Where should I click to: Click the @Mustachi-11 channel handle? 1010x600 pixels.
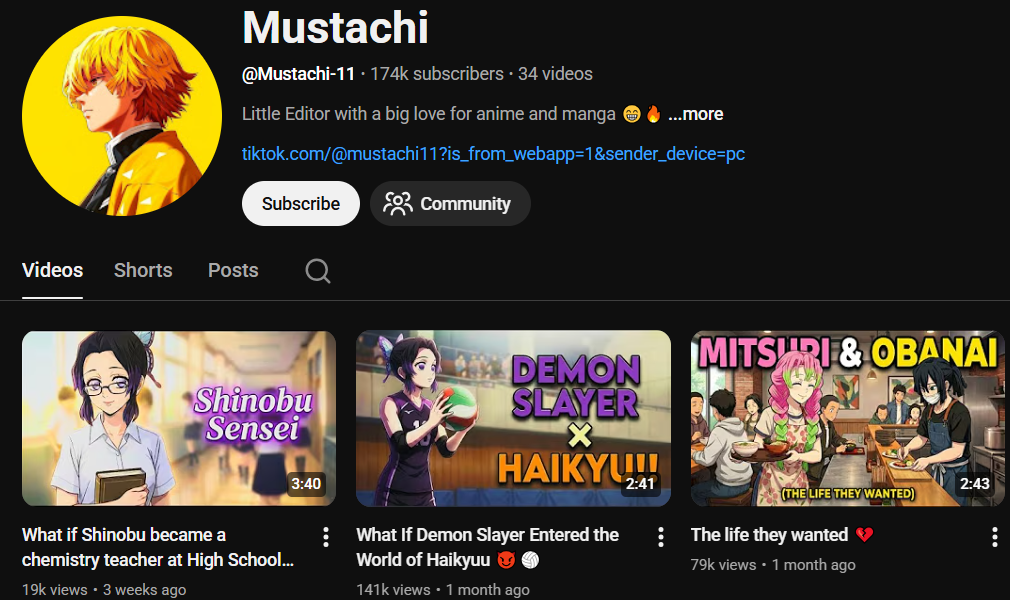(298, 74)
